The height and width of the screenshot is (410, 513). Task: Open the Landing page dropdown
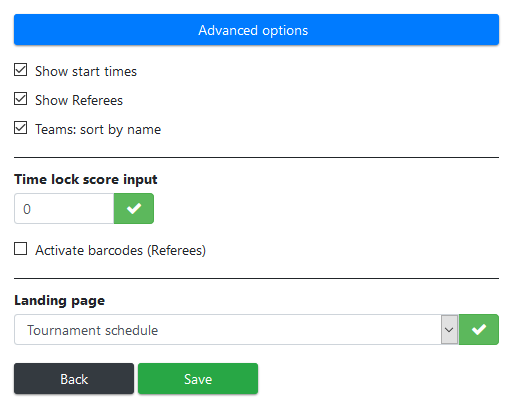(236, 330)
